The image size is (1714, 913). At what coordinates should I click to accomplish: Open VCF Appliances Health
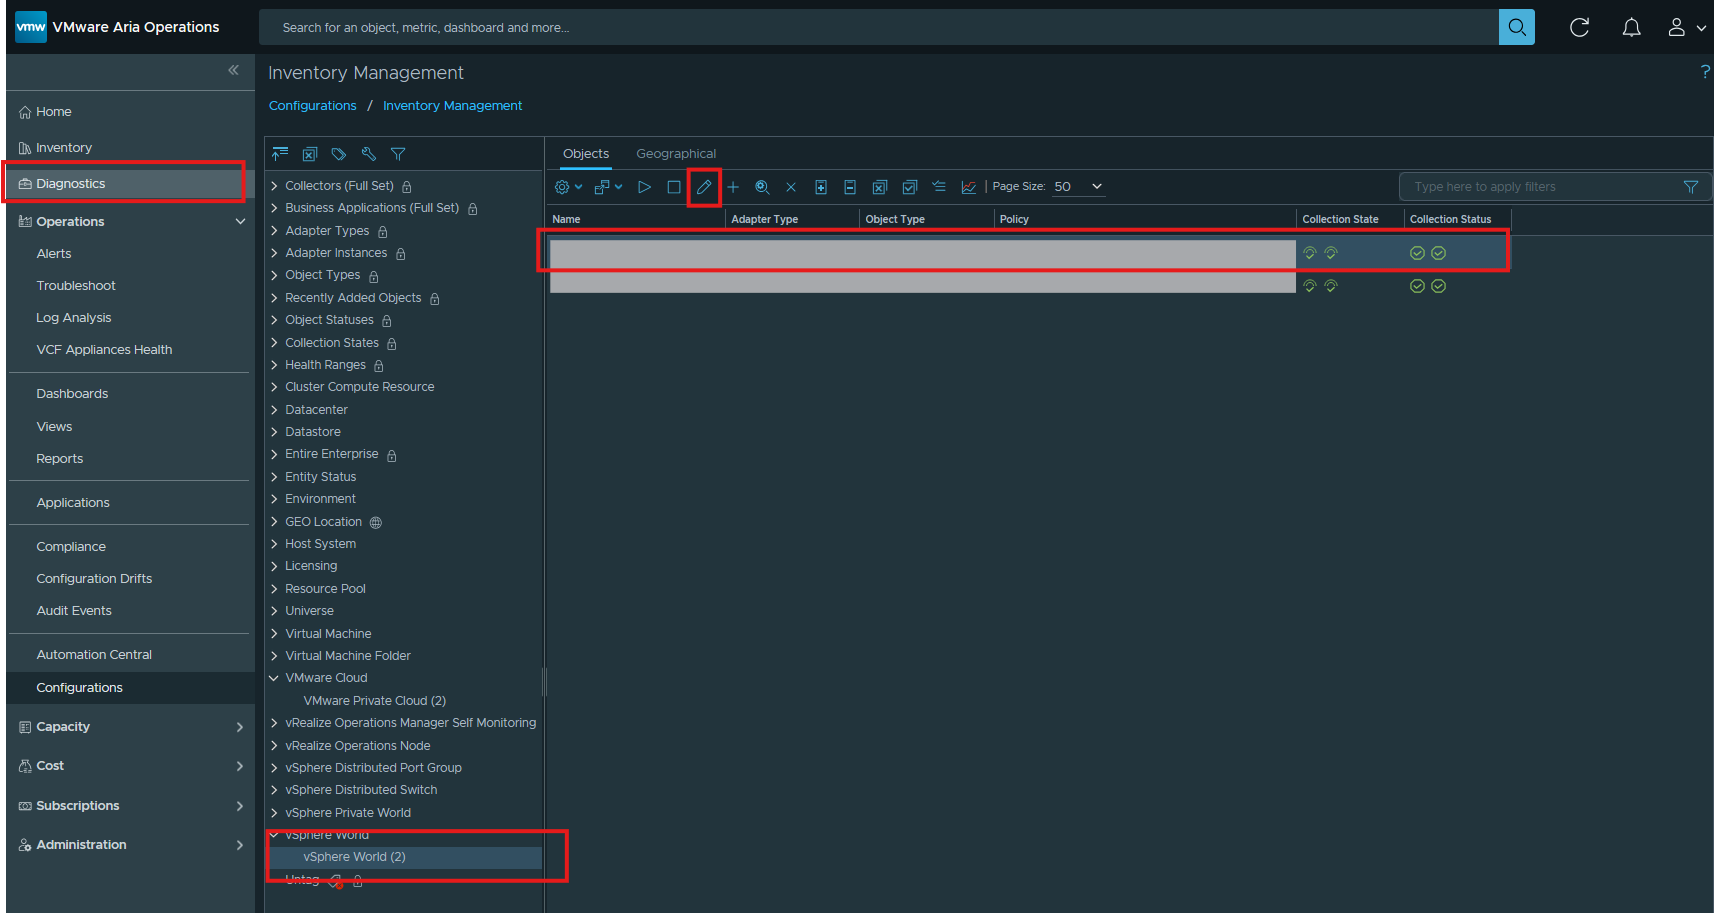click(x=104, y=350)
